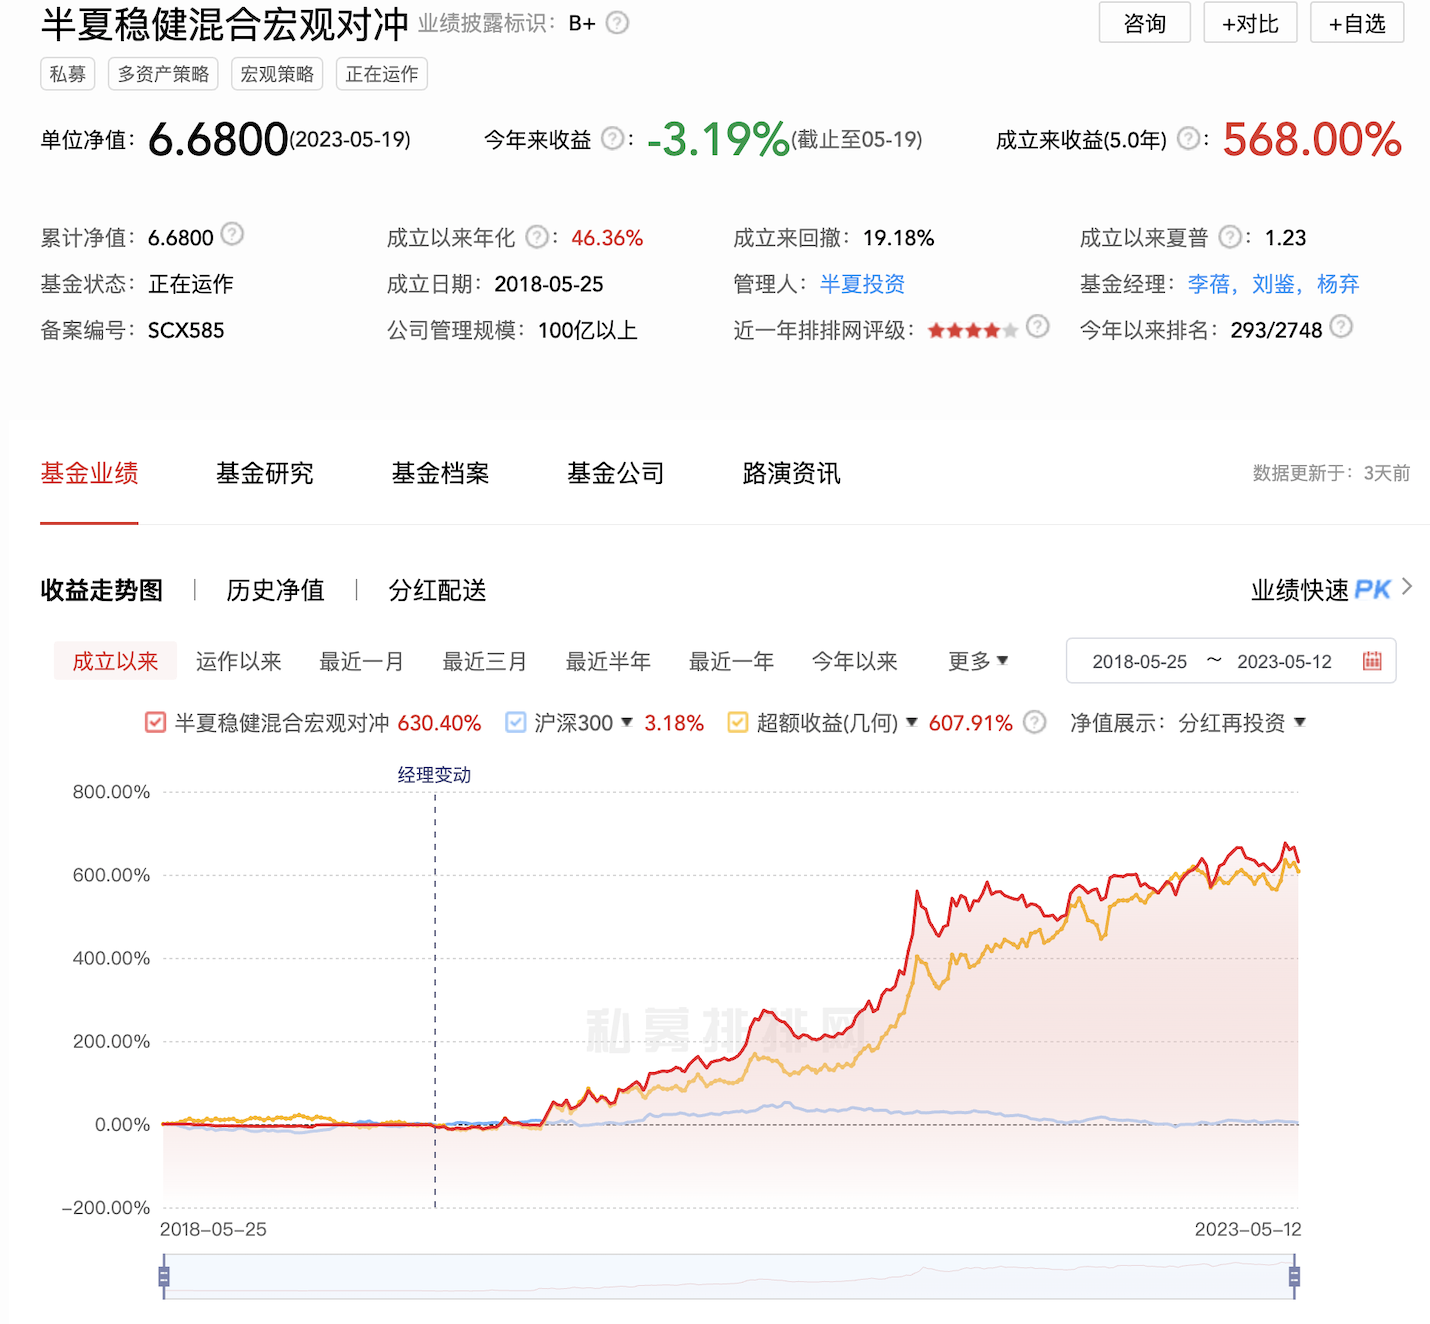Toggle the 超额收益(几何) checkbox
This screenshot has height=1324, width=1430.
(738, 722)
